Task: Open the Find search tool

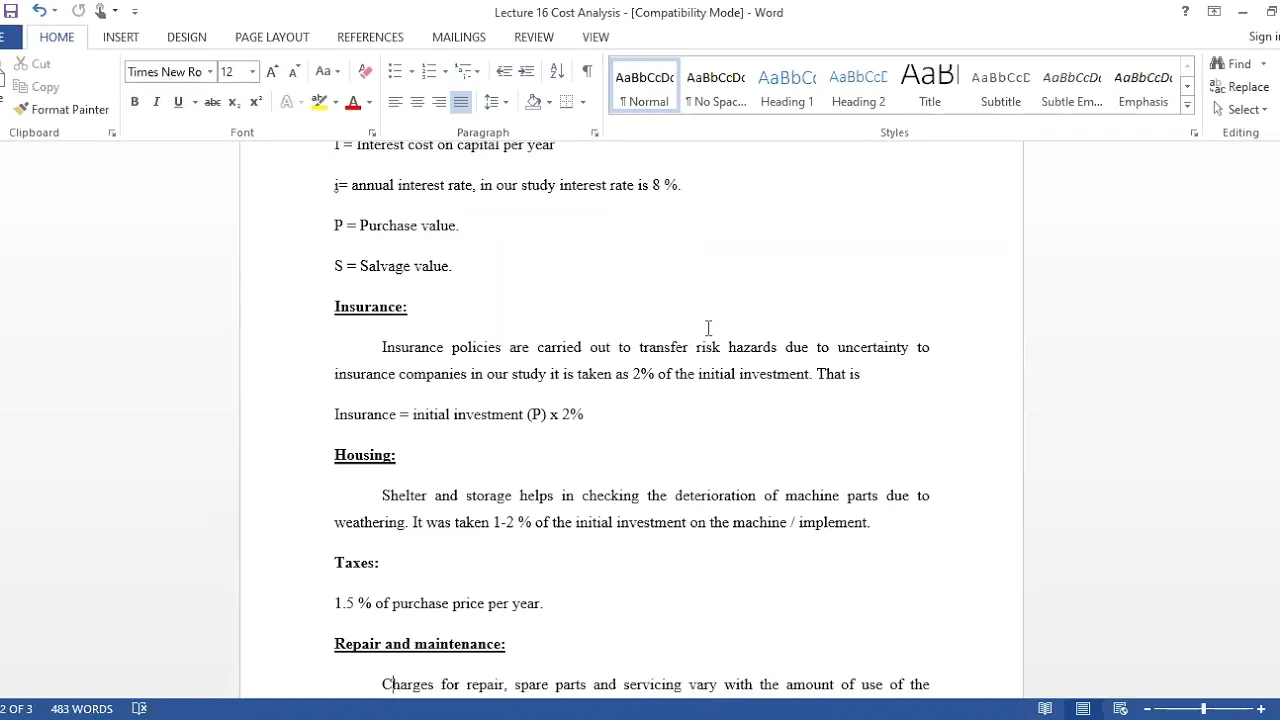Action: 1231,64
